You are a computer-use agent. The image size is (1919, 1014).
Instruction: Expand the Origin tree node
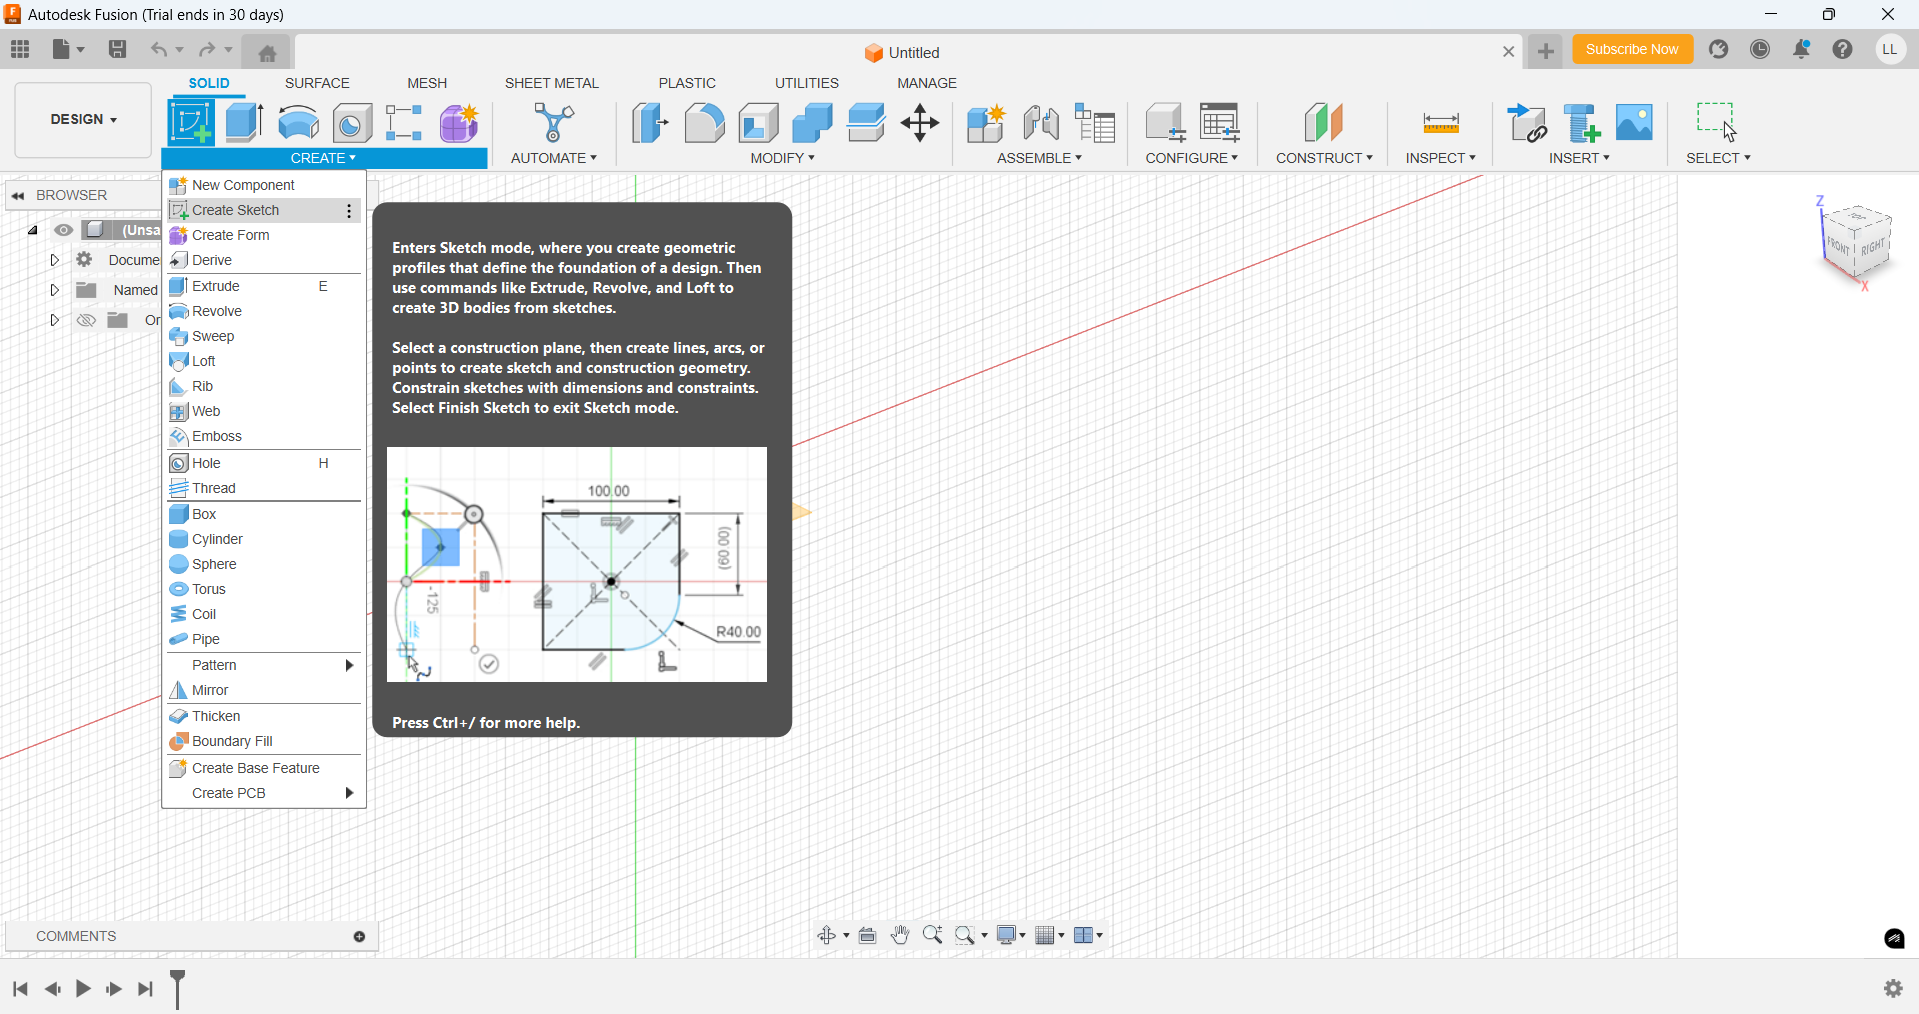tap(55, 320)
